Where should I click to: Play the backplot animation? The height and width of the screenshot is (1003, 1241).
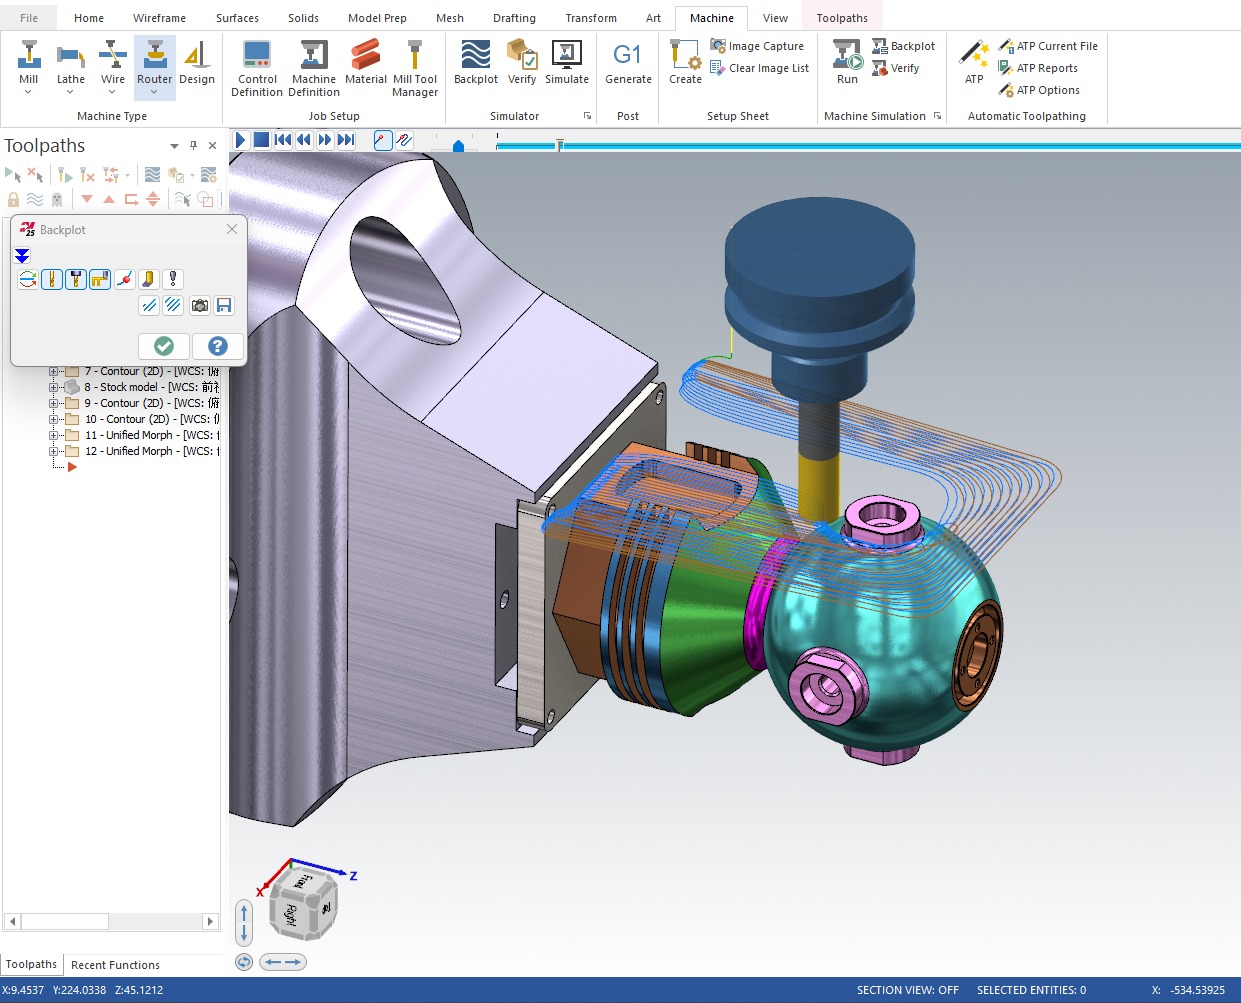pos(240,140)
